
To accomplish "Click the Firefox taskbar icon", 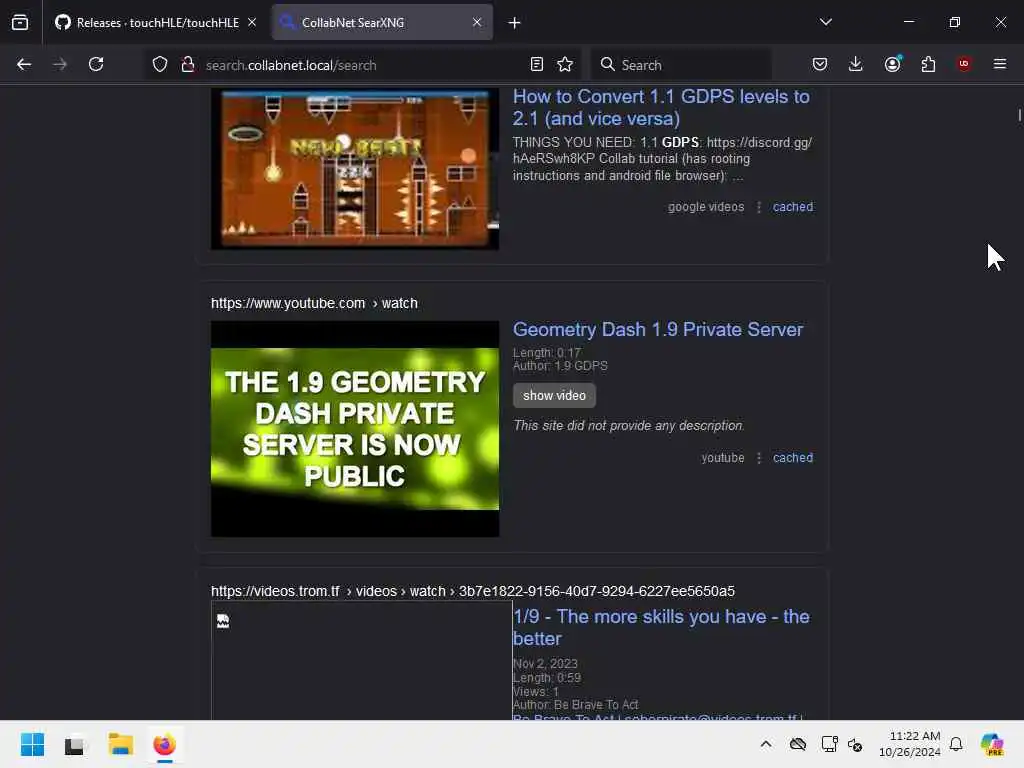I will click(165, 744).
